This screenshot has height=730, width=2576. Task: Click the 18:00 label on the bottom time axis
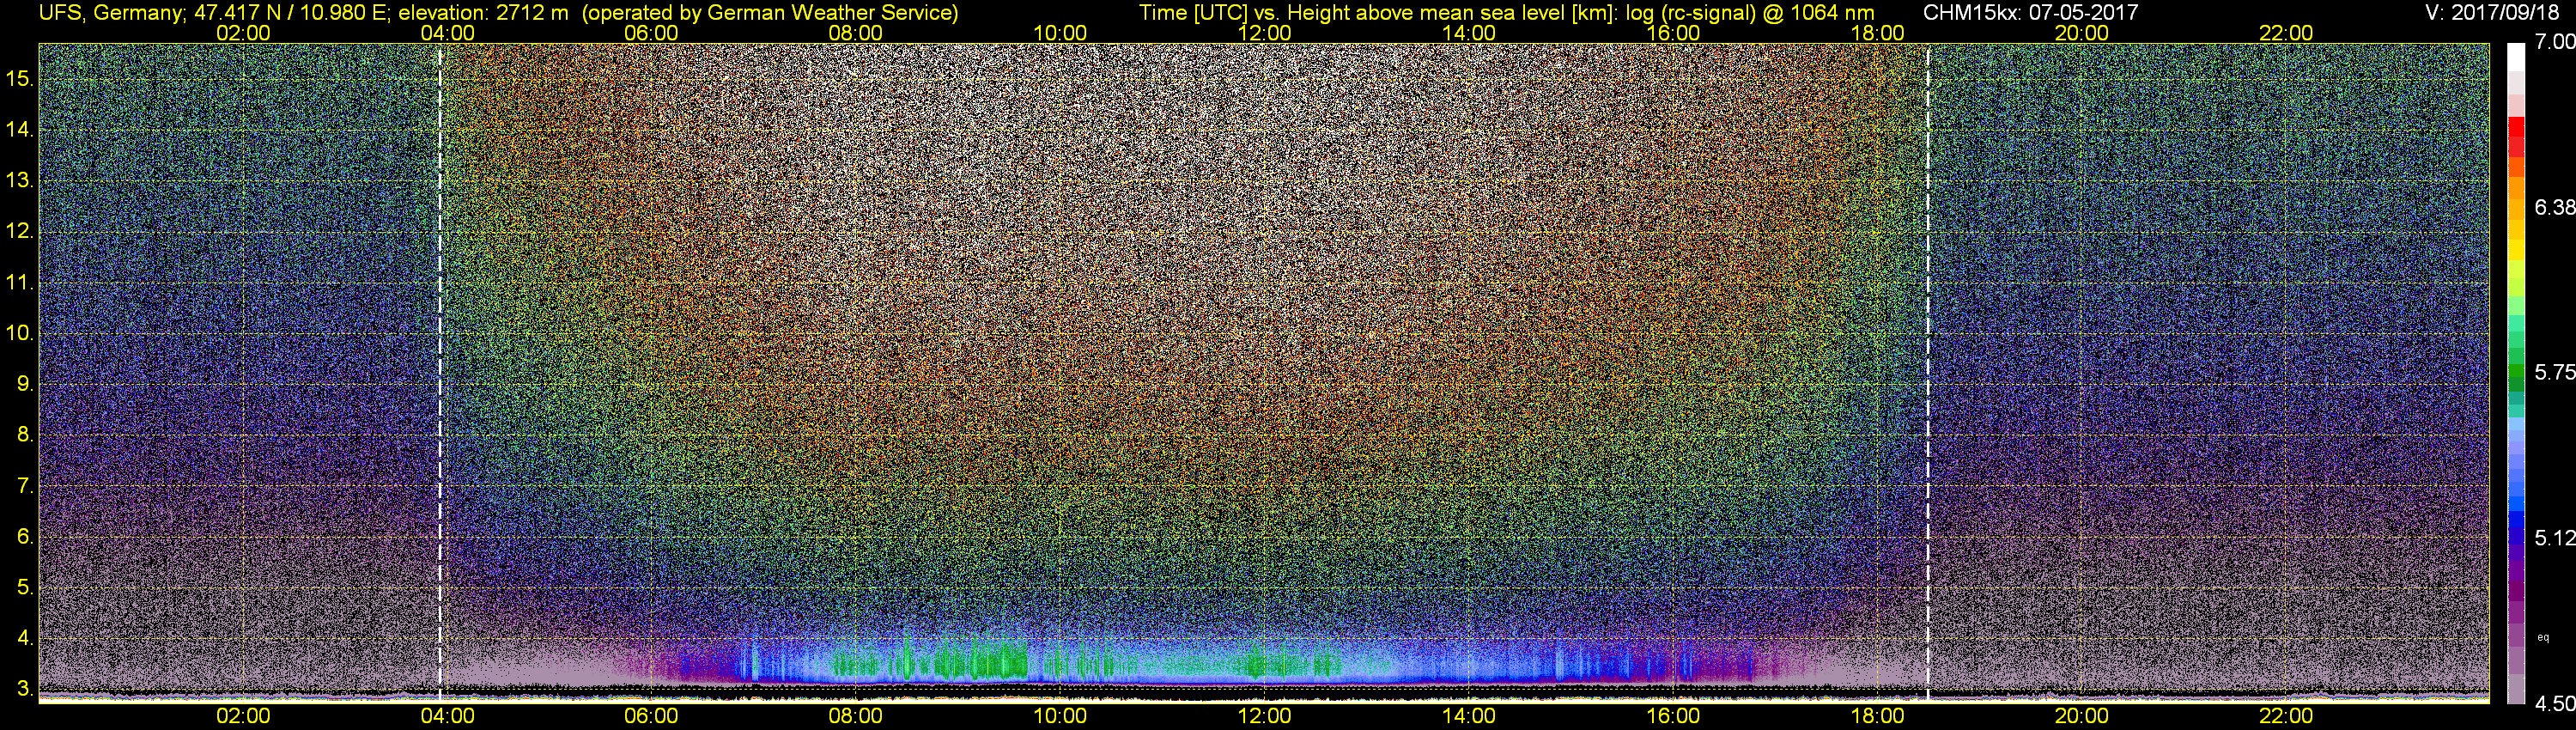pyautogui.click(x=1877, y=716)
